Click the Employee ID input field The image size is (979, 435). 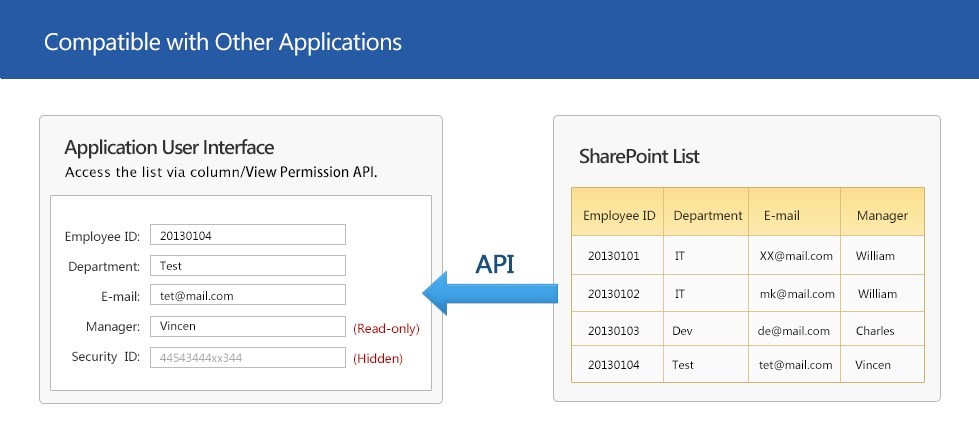click(247, 235)
